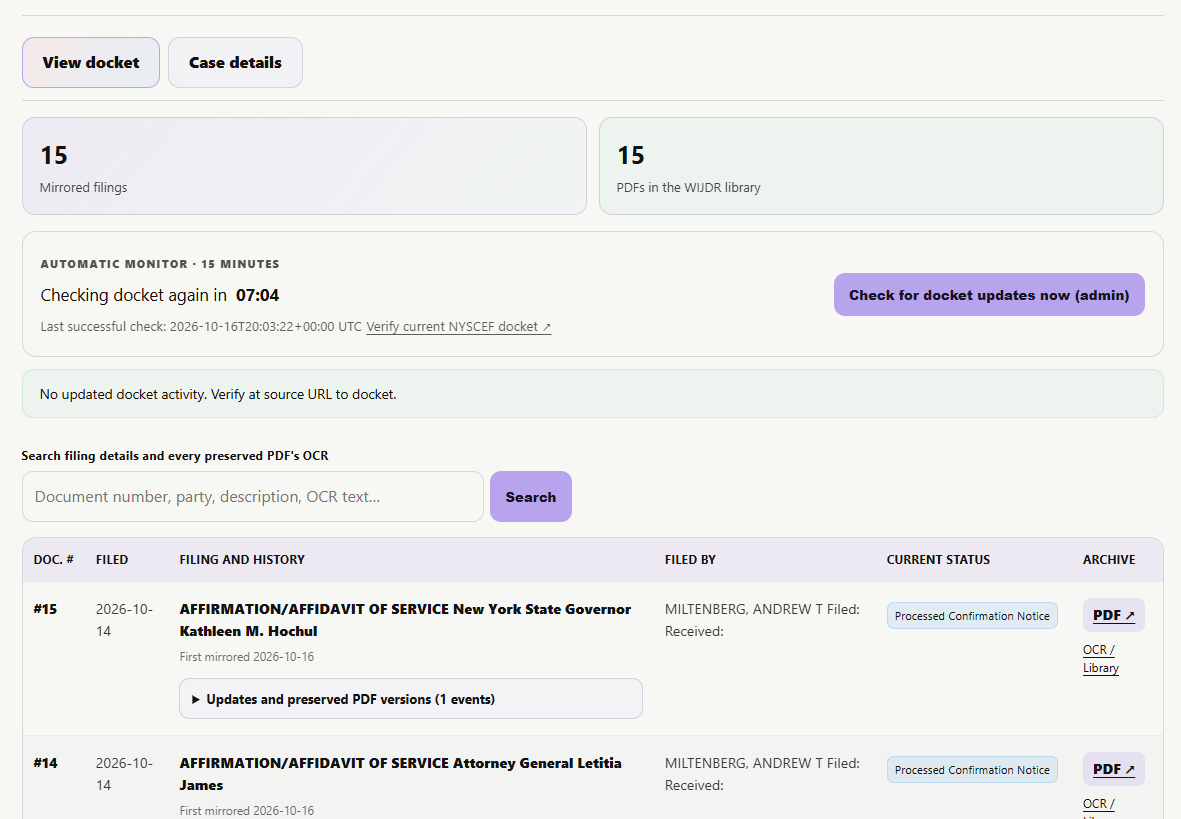Click the AUTOMATIC MONITOR · 15 MINUTES heading
Viewport: 1181px width, 819px height.
click(x=160, y=264)
